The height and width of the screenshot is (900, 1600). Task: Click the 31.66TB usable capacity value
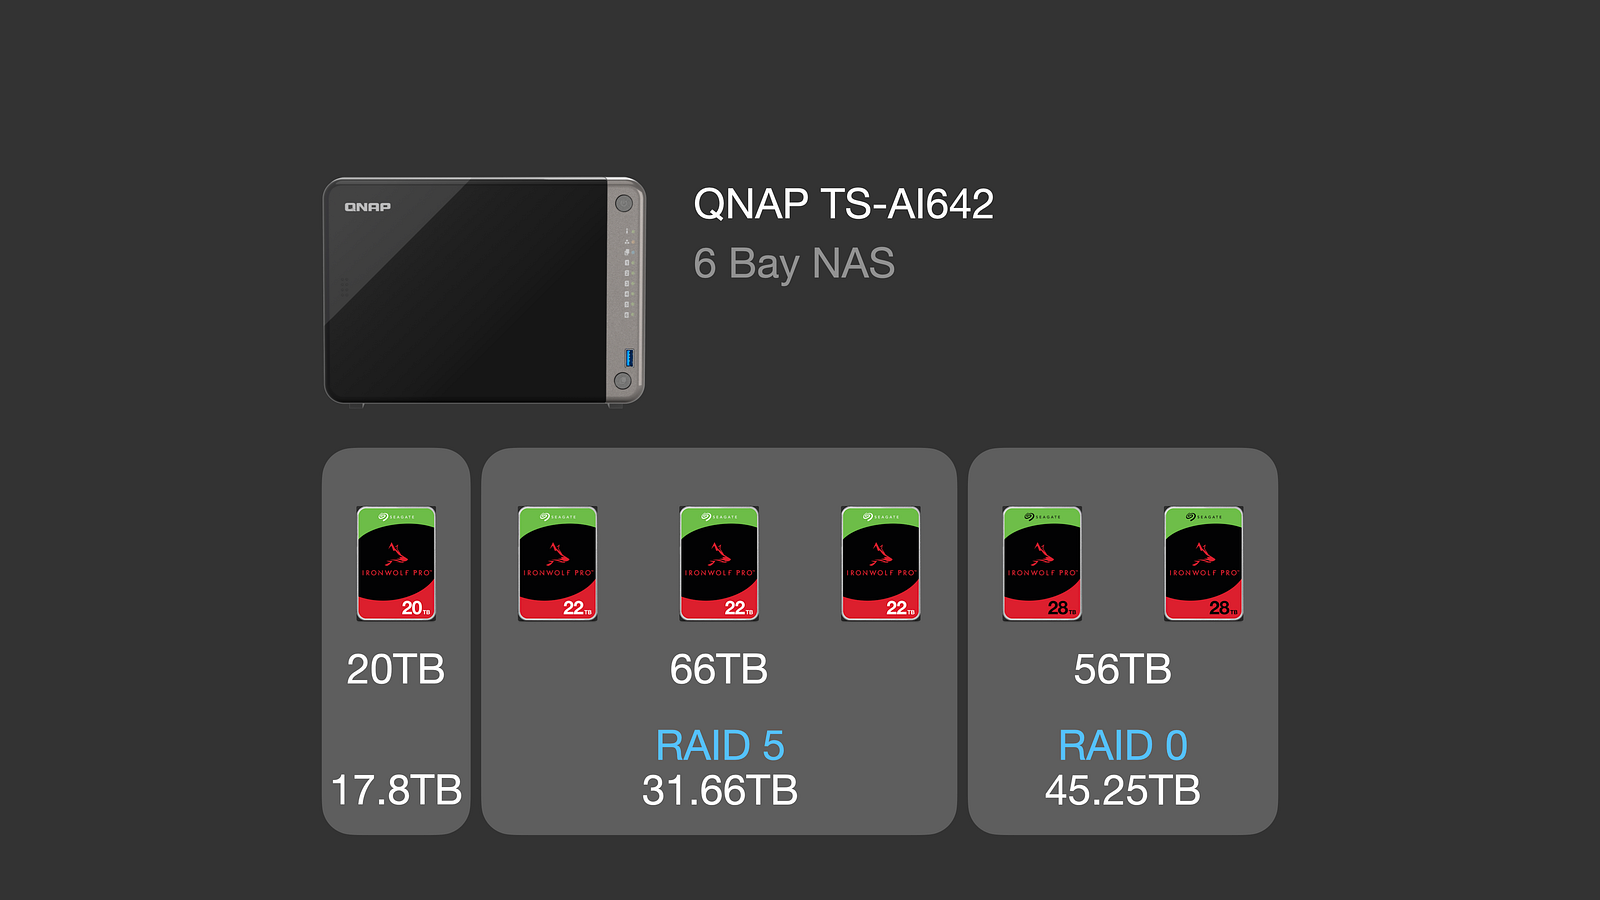click(719, 791)
